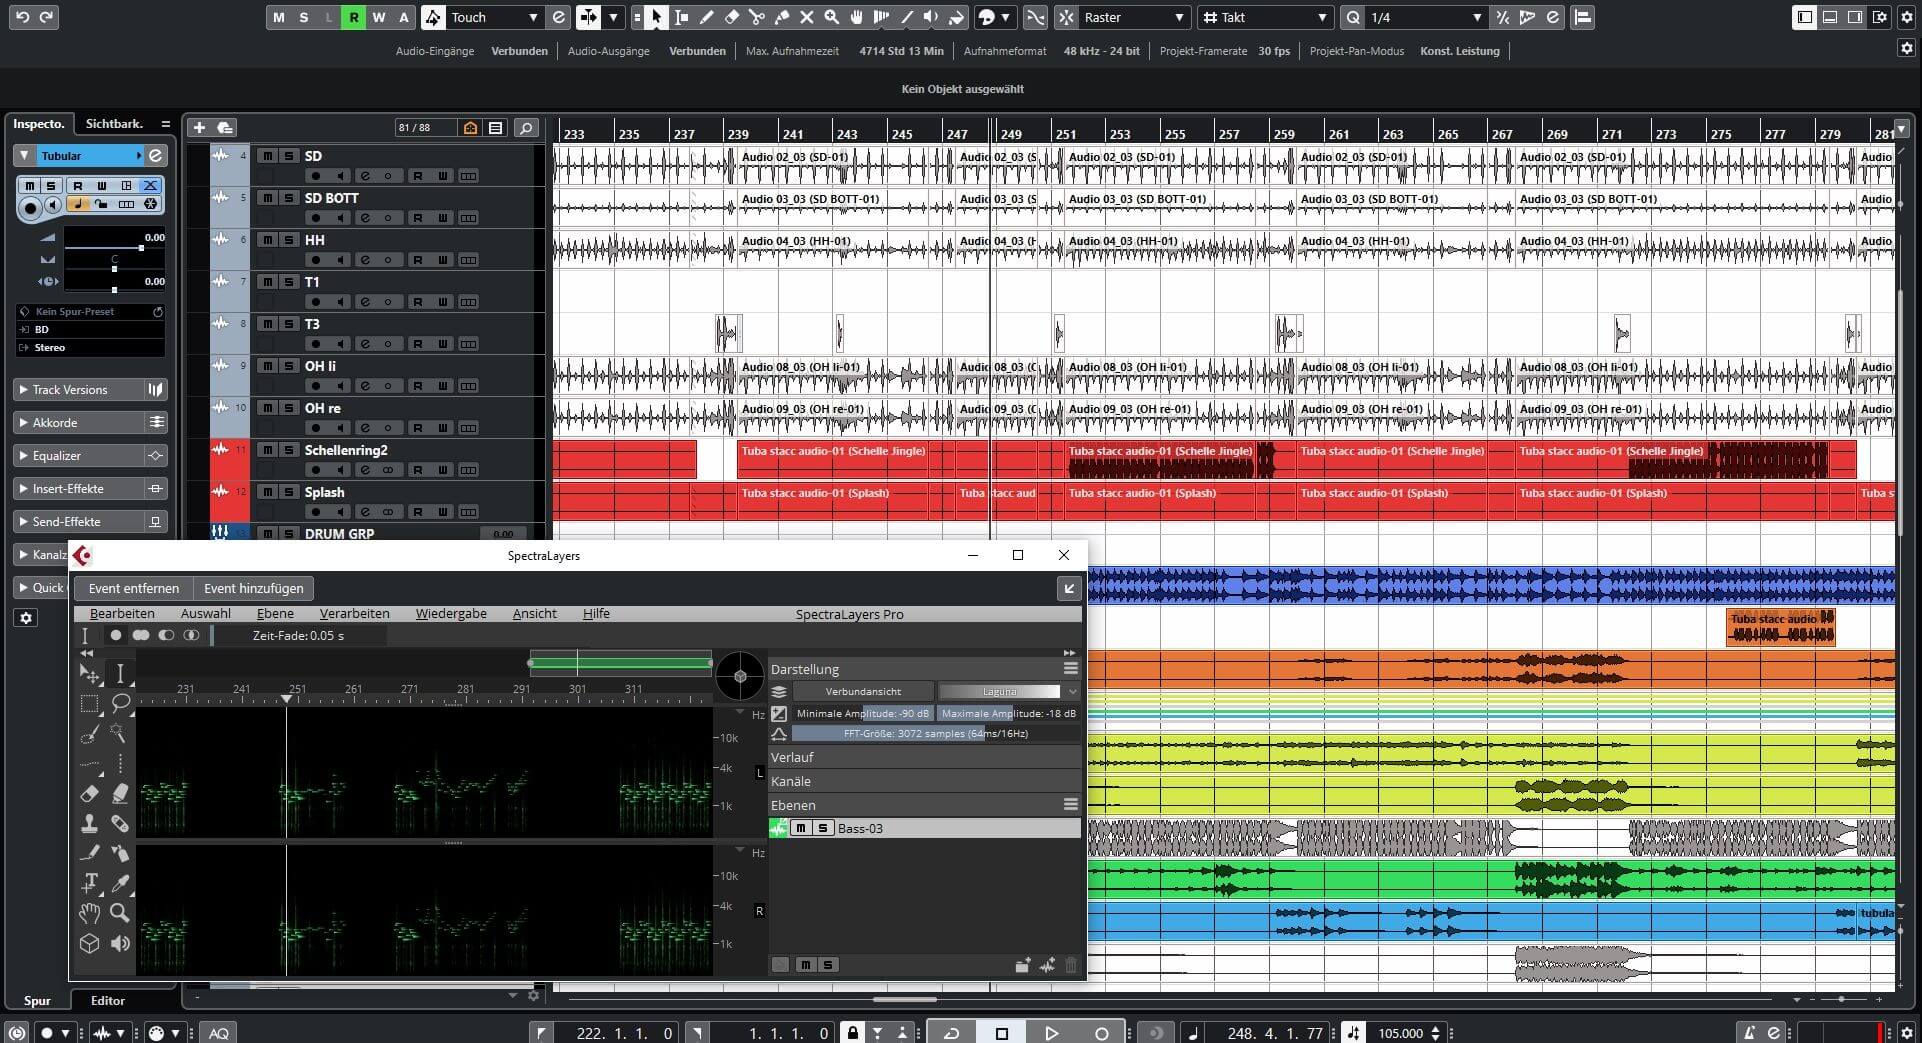
Task: Expand the Equalizer section in the Inspector
Action: coord(57,455)
